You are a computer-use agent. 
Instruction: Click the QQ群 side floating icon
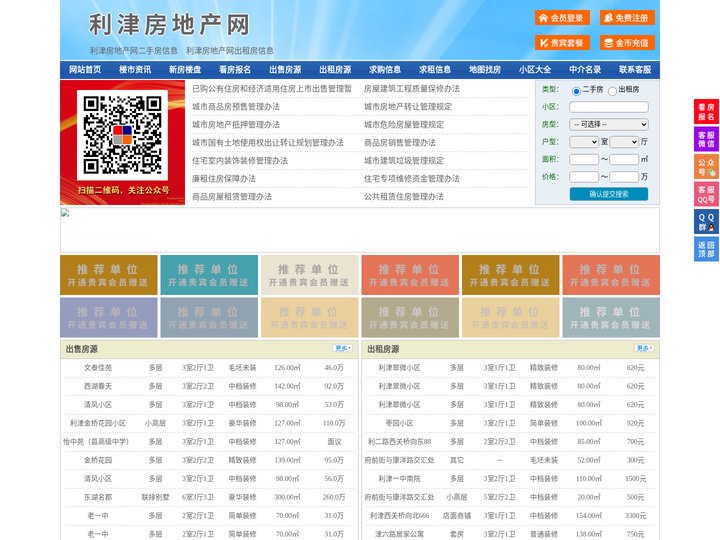(706, 222)
